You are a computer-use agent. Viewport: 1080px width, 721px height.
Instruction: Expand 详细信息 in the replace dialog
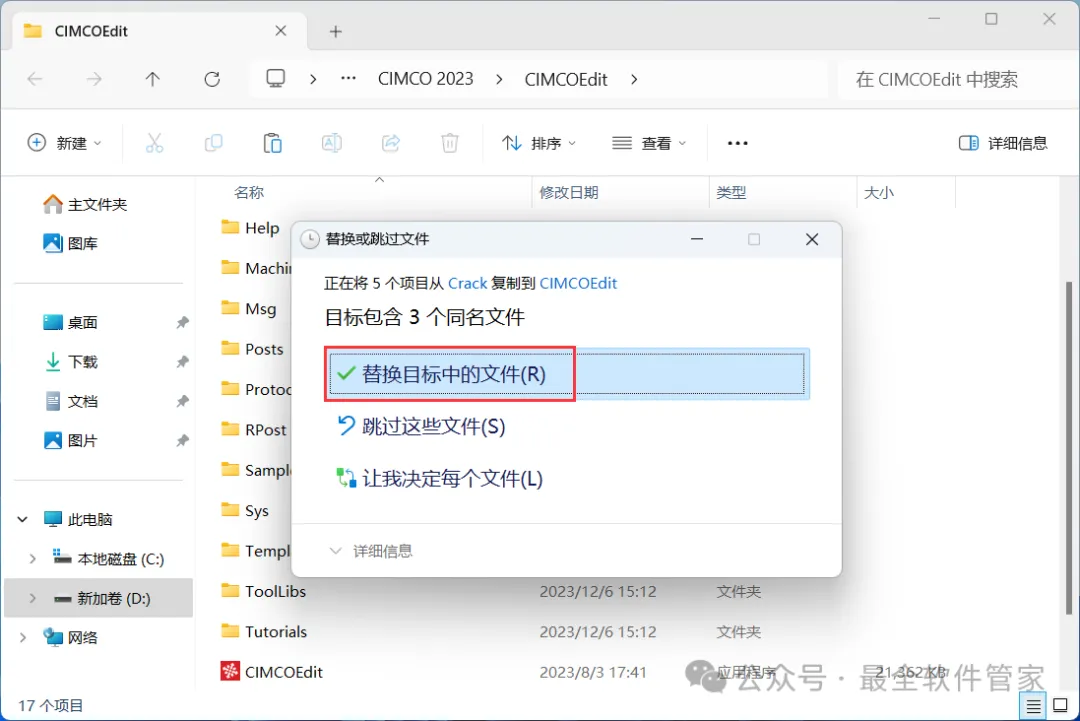click(x=371, y=551)
